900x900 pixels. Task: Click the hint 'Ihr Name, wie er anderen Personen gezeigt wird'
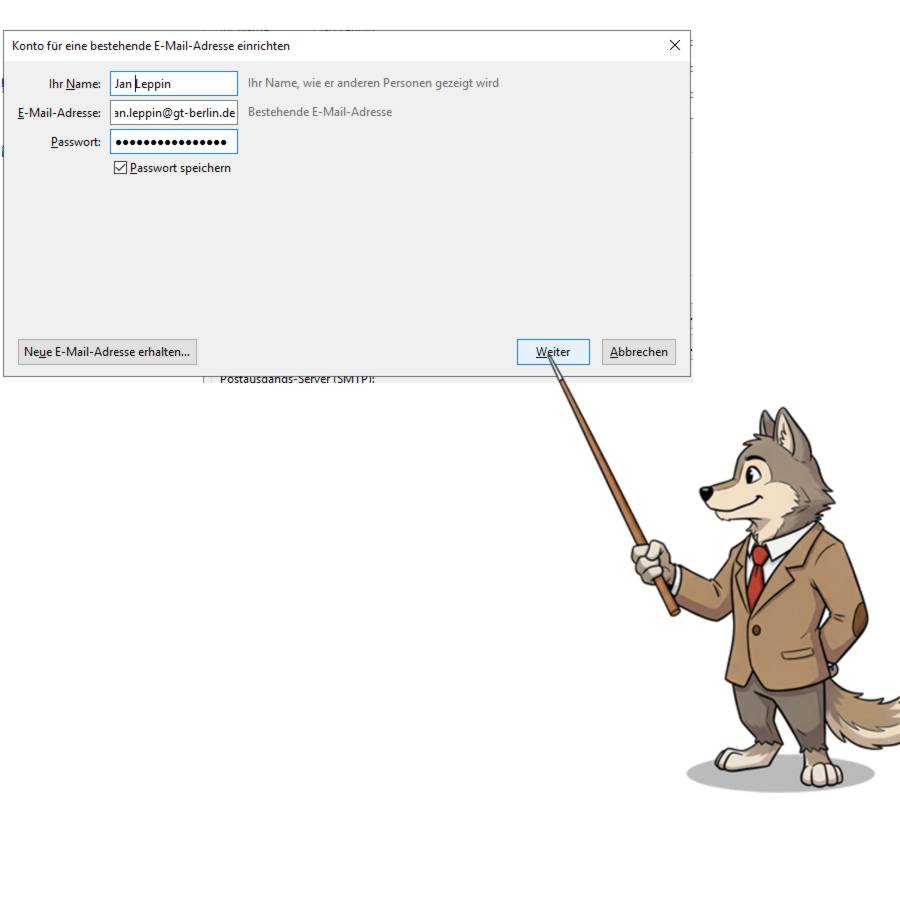pyautogui.click(x=373, y=83)
